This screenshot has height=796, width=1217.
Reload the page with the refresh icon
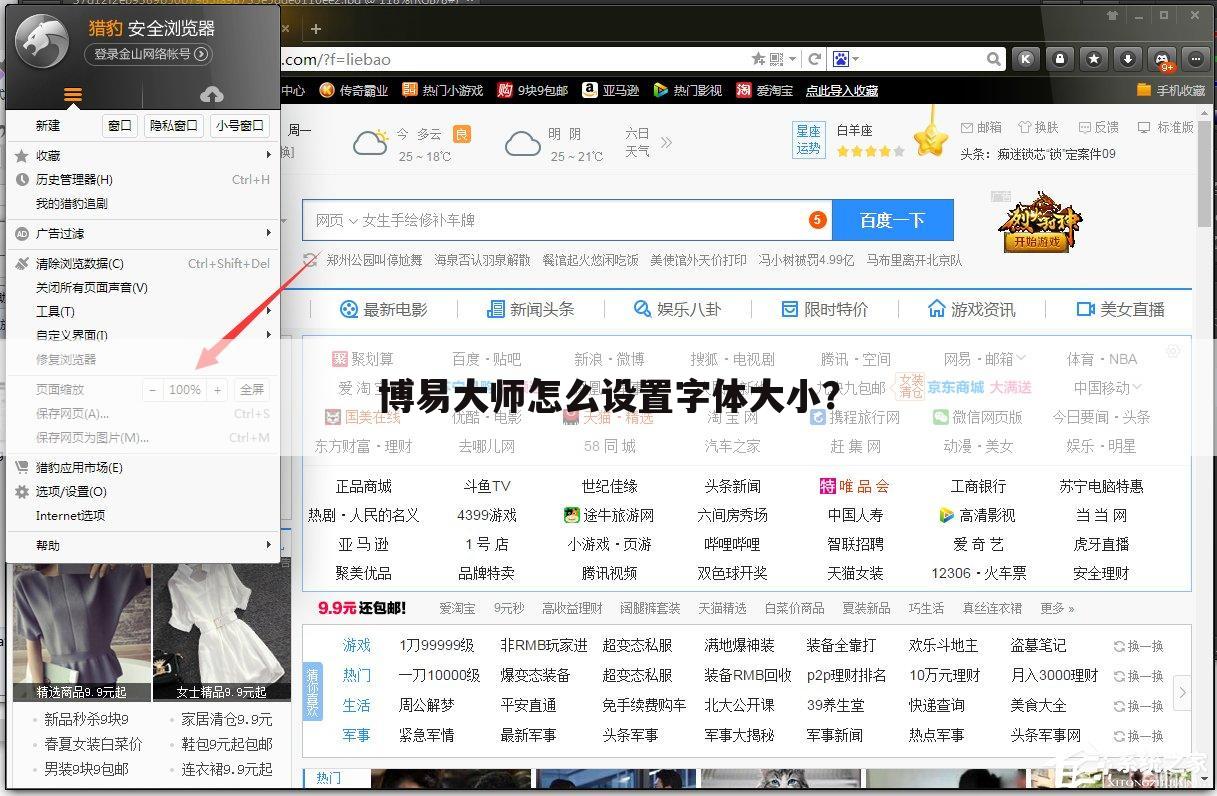[x=815, y=59]
